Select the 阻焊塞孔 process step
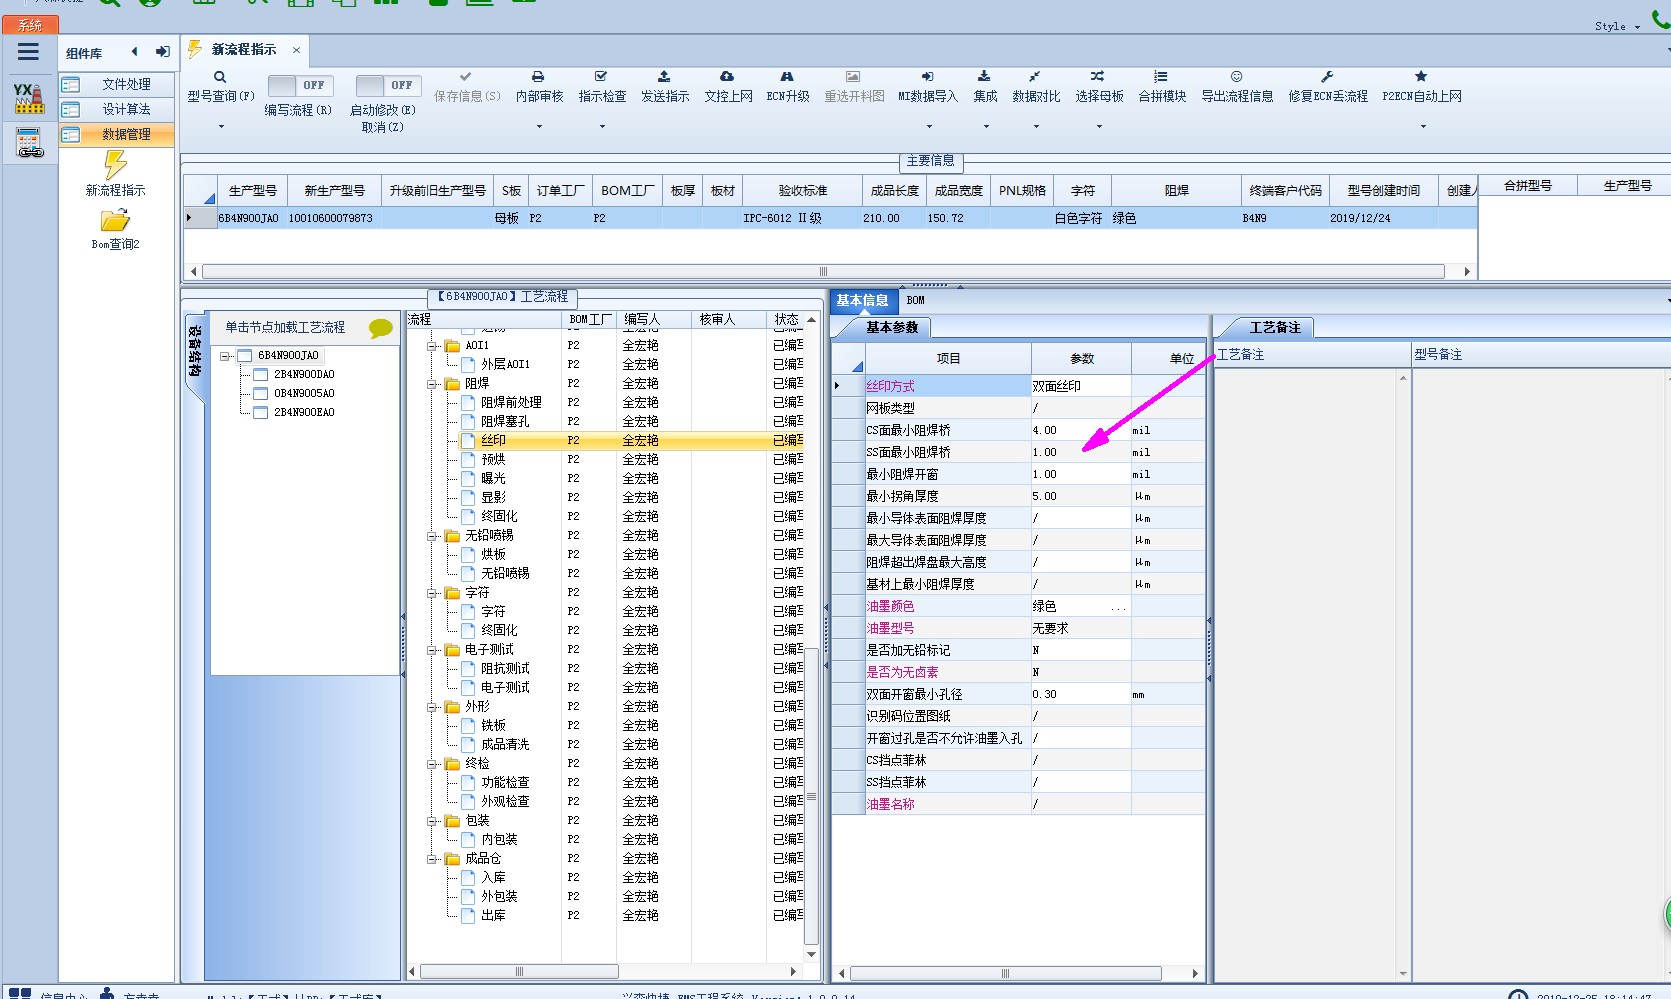 505,421
